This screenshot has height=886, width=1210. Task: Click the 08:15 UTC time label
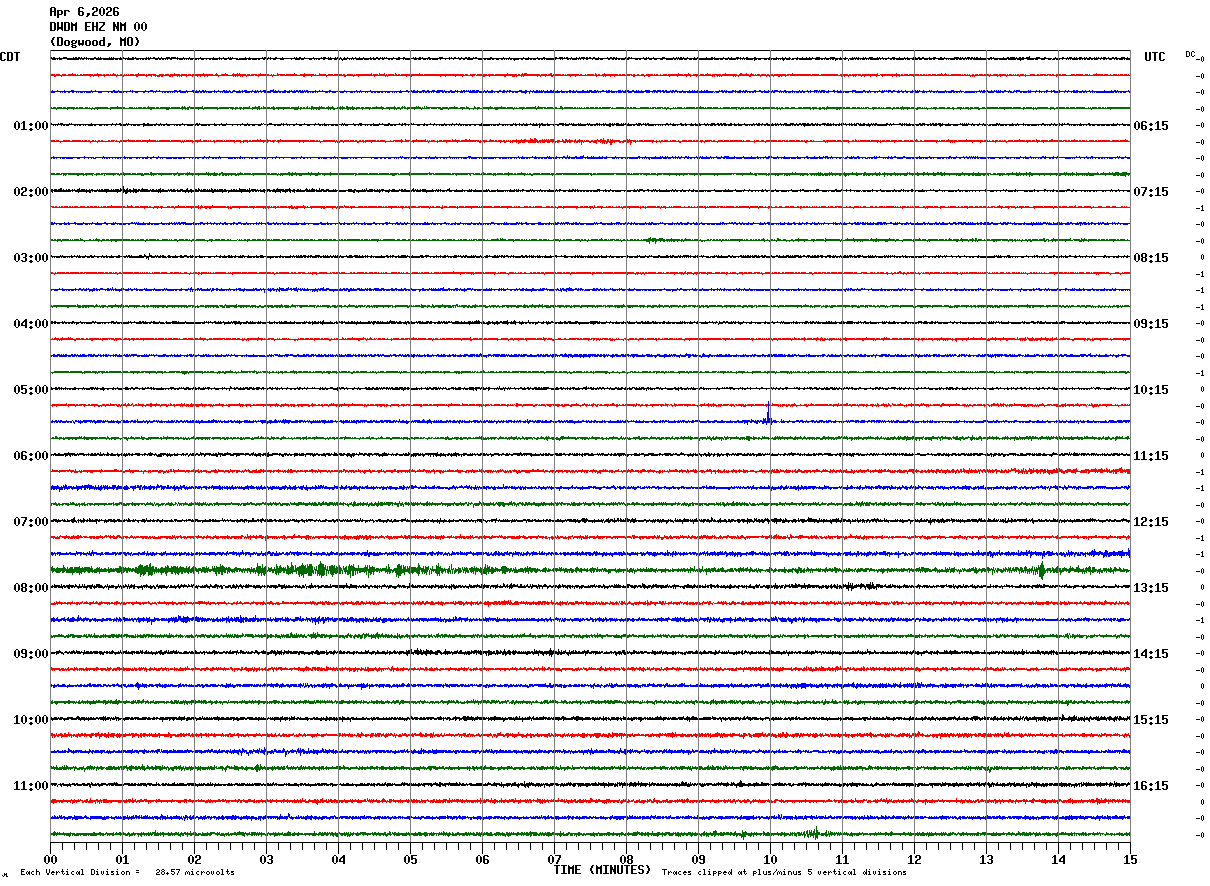coord(1151,258)
